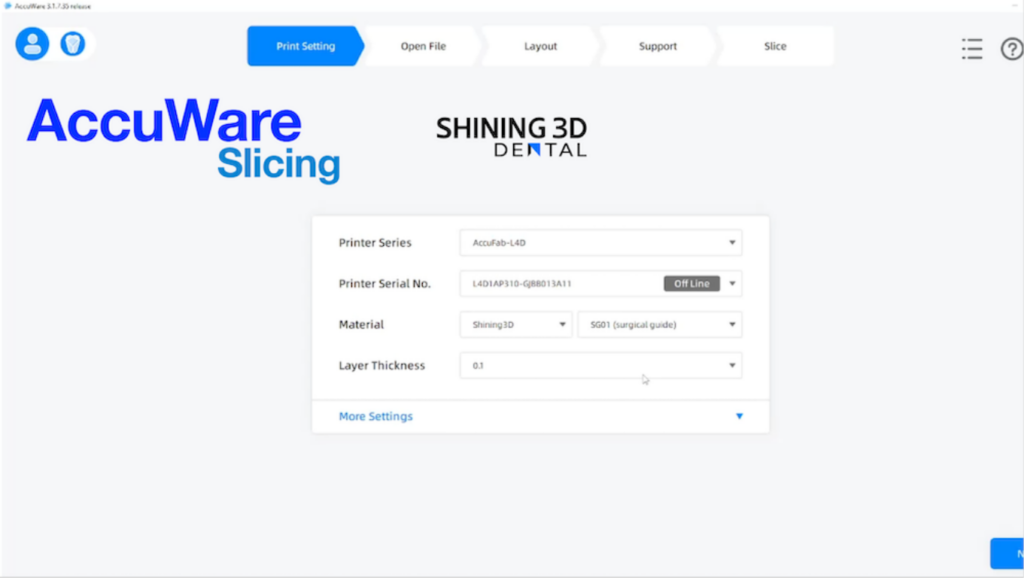Open the hamburger list menu icon
The width and height of the screenshot is (1024, 578).
pyautogui.click(x=972, y=48)
